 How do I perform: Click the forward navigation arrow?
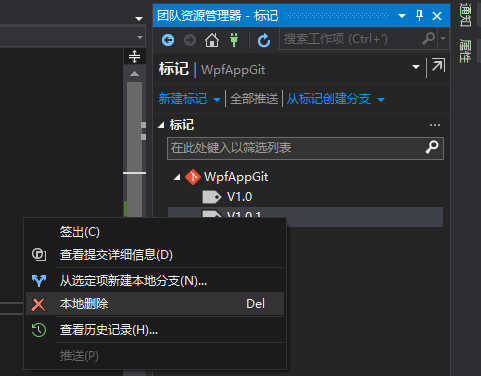[x=190, y=40]
